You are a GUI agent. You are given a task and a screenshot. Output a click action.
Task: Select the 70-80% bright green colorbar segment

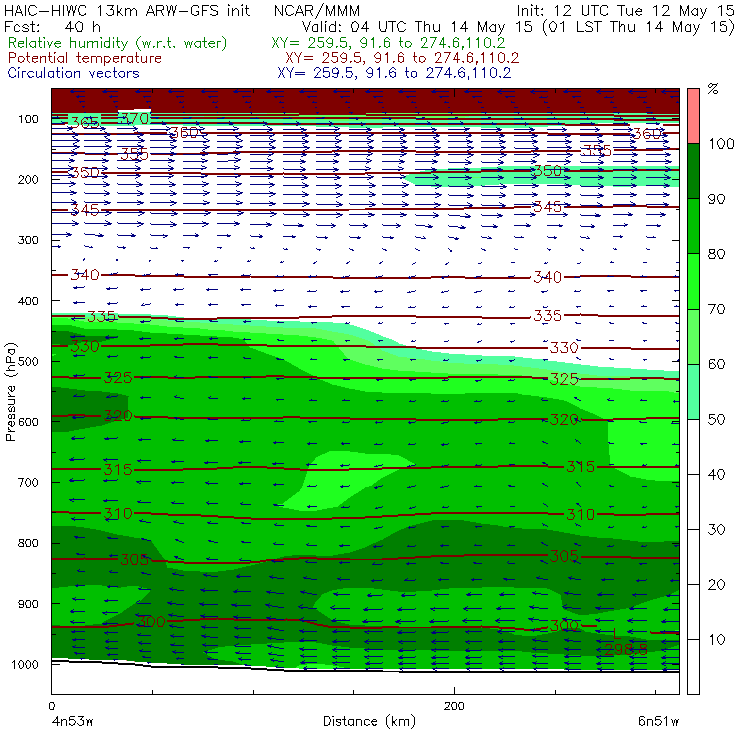click(693, 281)
